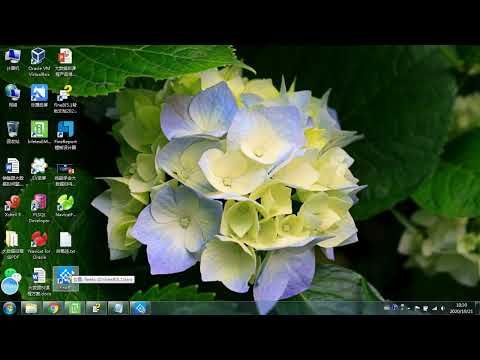This screenshot has height=360, width=480.
Task: Launch the green InfoteamDM shortcut icon
Action: [x=39, y=132]
